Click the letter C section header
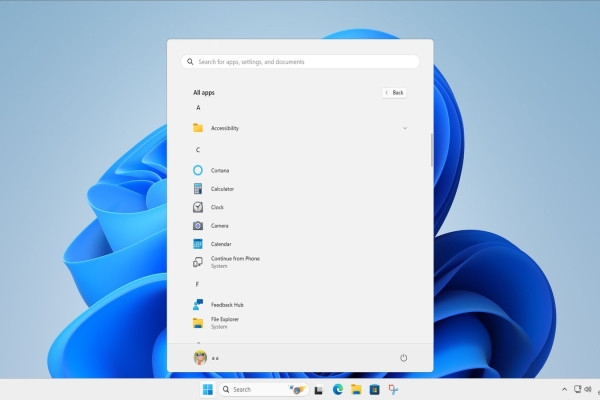The width and height of the screenshot is (600, 400). [x=198, y=150]
